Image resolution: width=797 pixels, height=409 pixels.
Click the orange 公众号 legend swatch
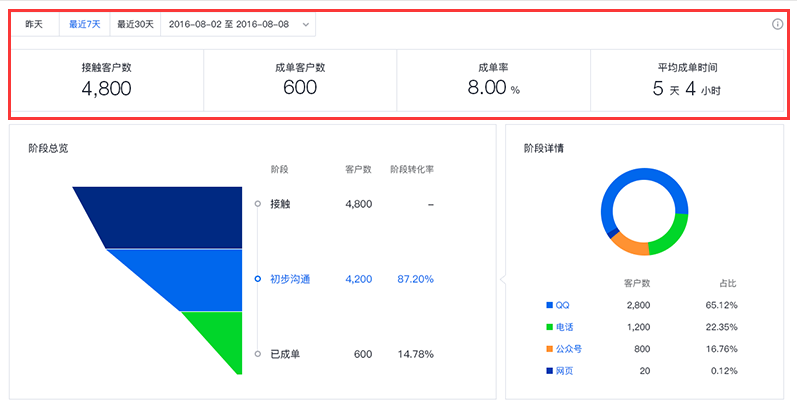(x=549, y=349)
